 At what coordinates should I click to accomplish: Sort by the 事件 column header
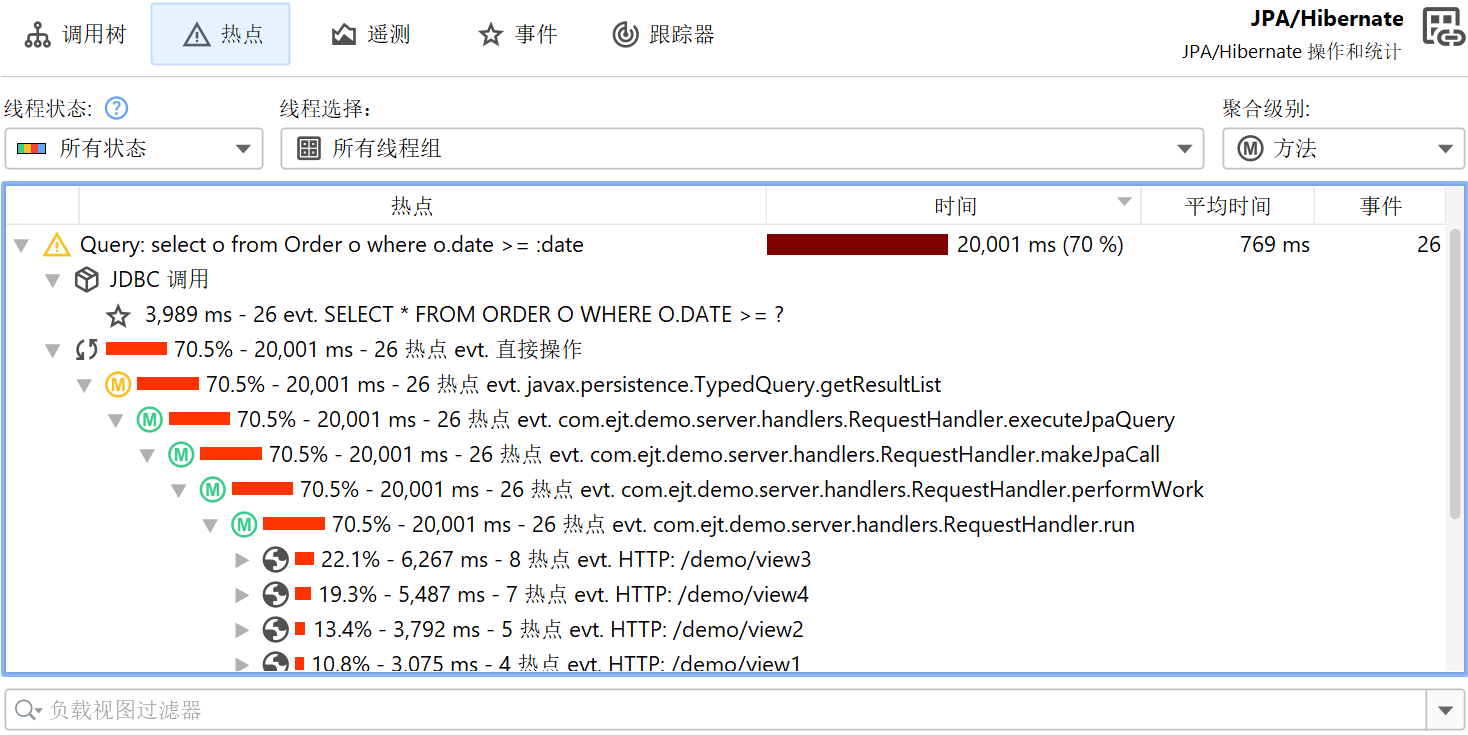tap(1380, 207)
